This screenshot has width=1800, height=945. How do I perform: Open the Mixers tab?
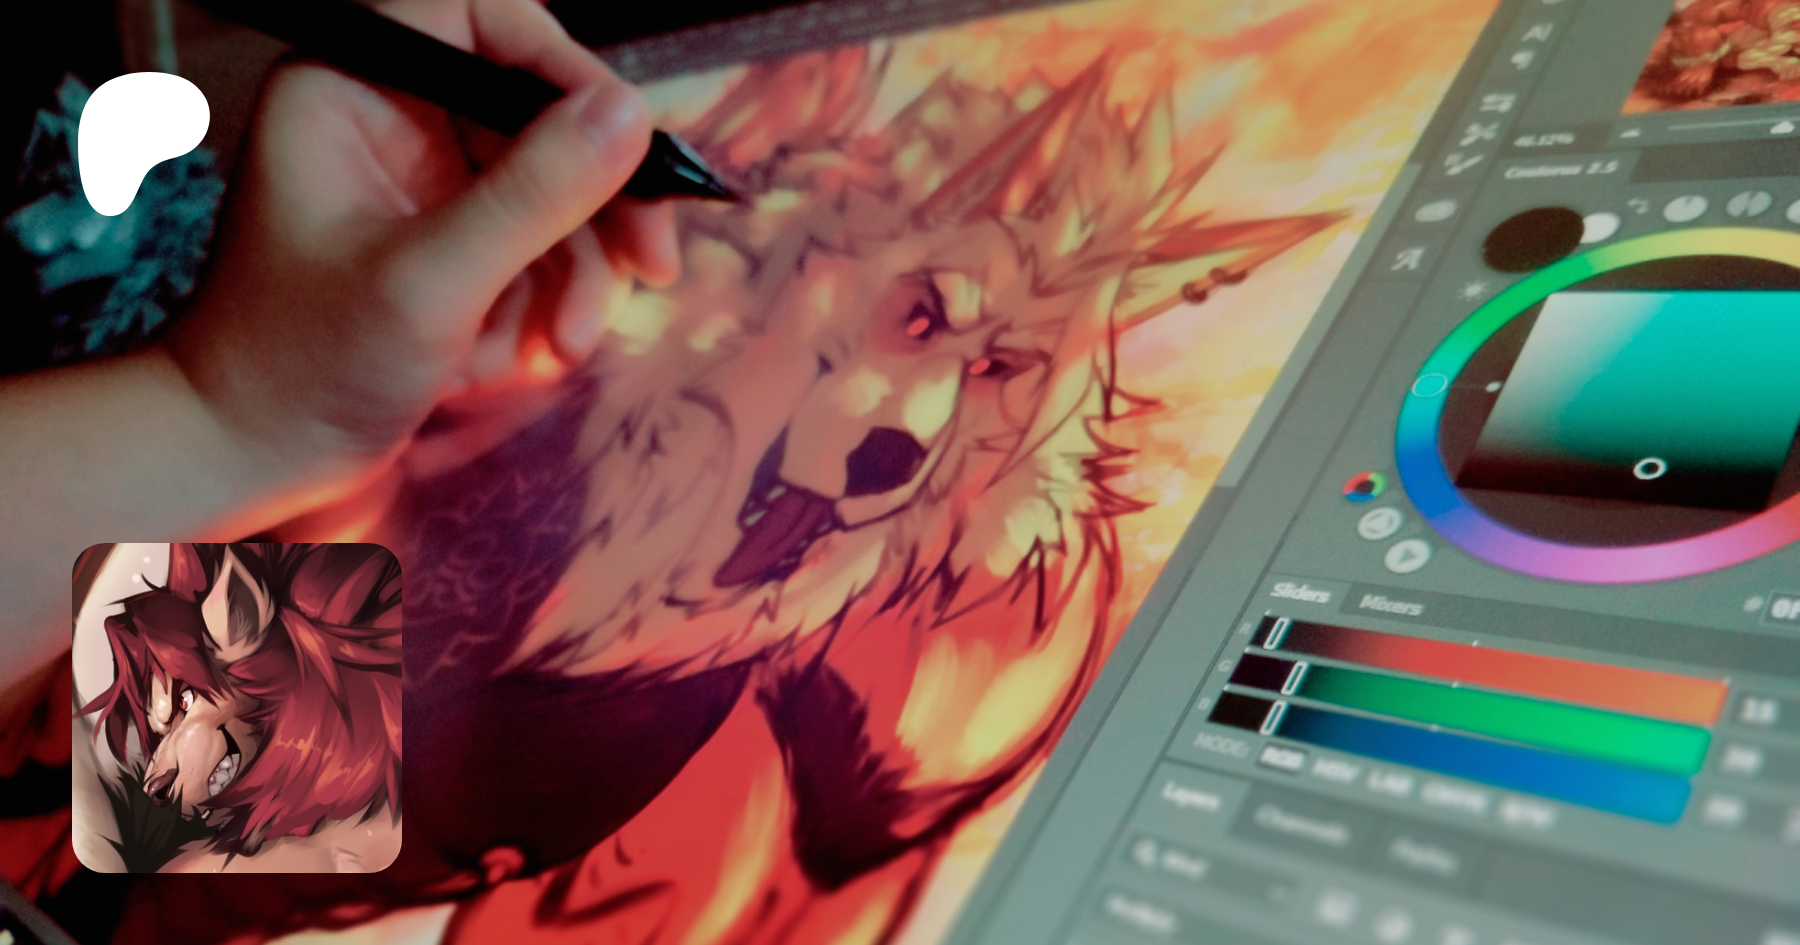tap(1391, 604)
